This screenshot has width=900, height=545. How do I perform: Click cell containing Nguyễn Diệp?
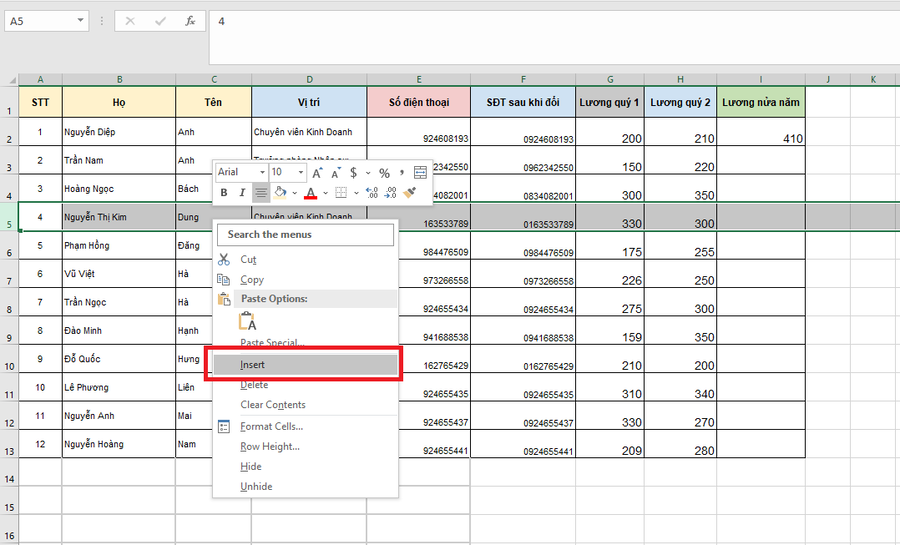pyautogui.click(x=119, y=132)
